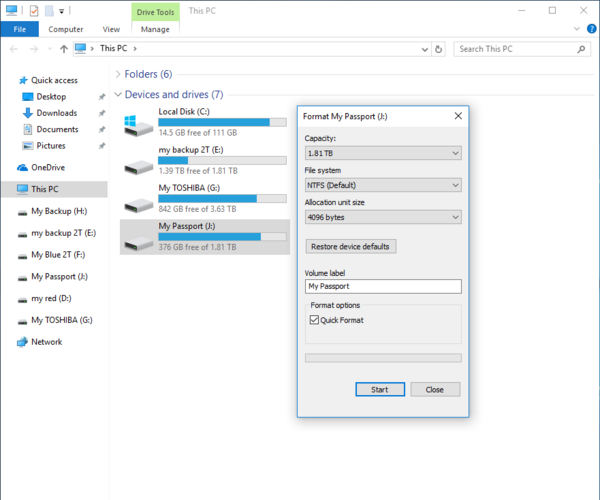The image size is (600, 500).
Task: Select This PC in navigation pane
Action: click(55, 189)
